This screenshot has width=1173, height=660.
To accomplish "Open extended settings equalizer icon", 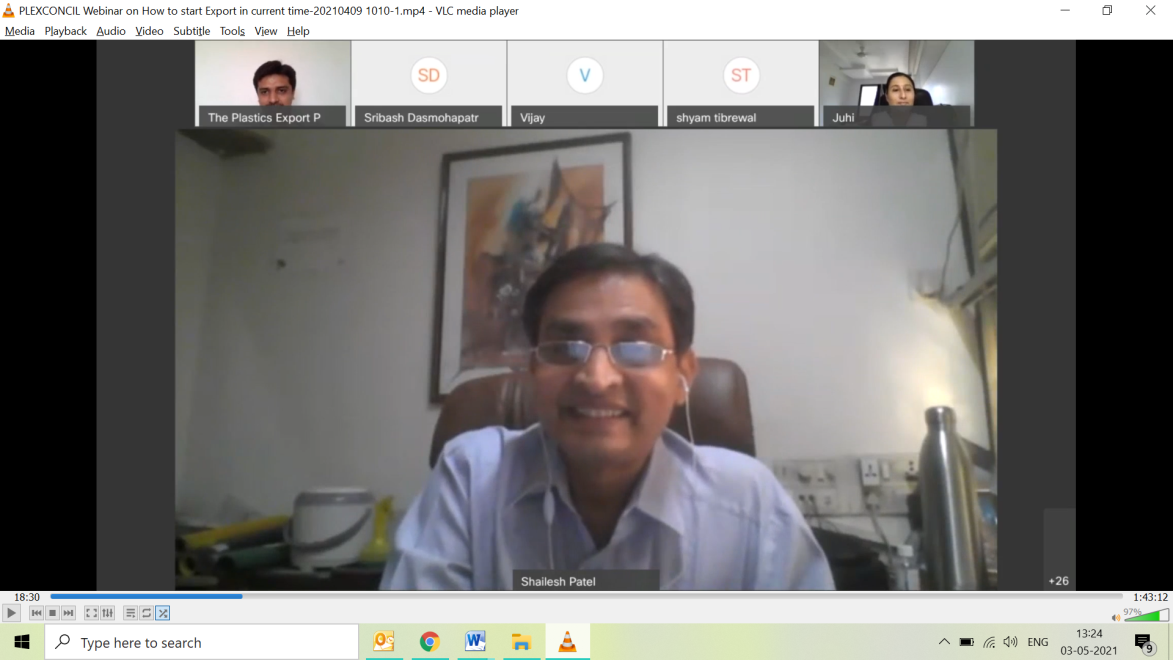I will 108,613.
